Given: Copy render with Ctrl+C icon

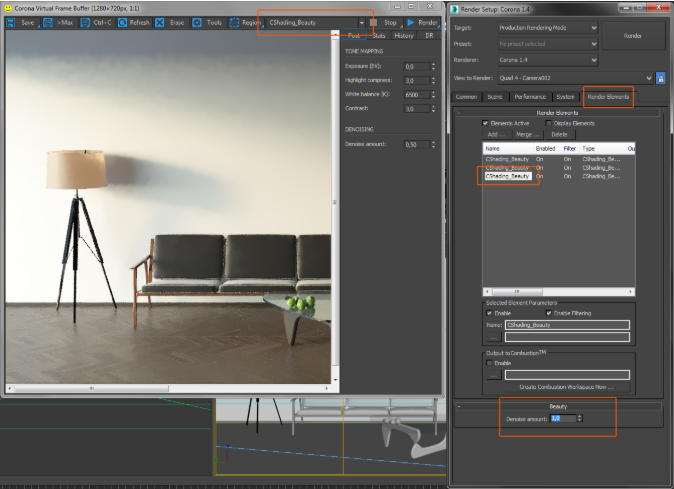Looking at the screenshot, I should [85, 22].
